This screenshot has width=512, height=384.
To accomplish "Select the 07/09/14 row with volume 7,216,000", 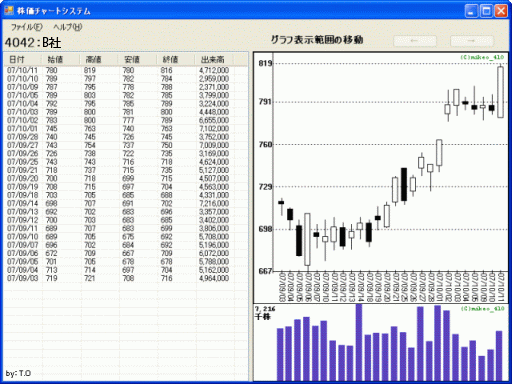I will click(126, 203).
